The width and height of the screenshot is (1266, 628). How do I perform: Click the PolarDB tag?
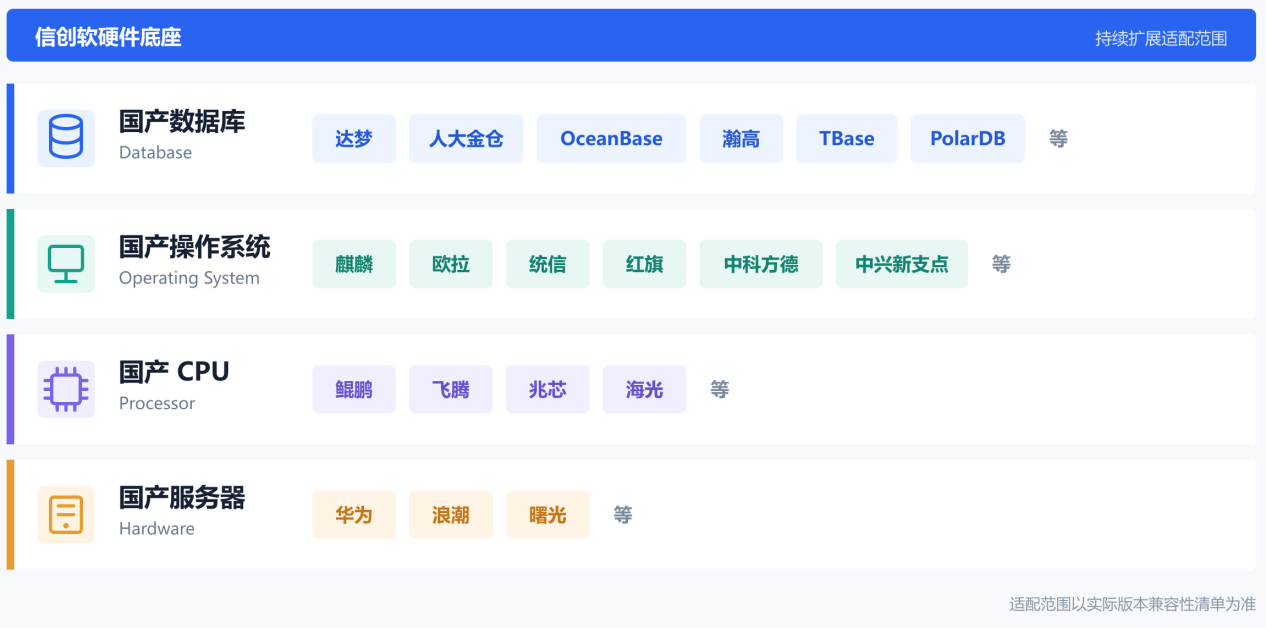point(968,139)
